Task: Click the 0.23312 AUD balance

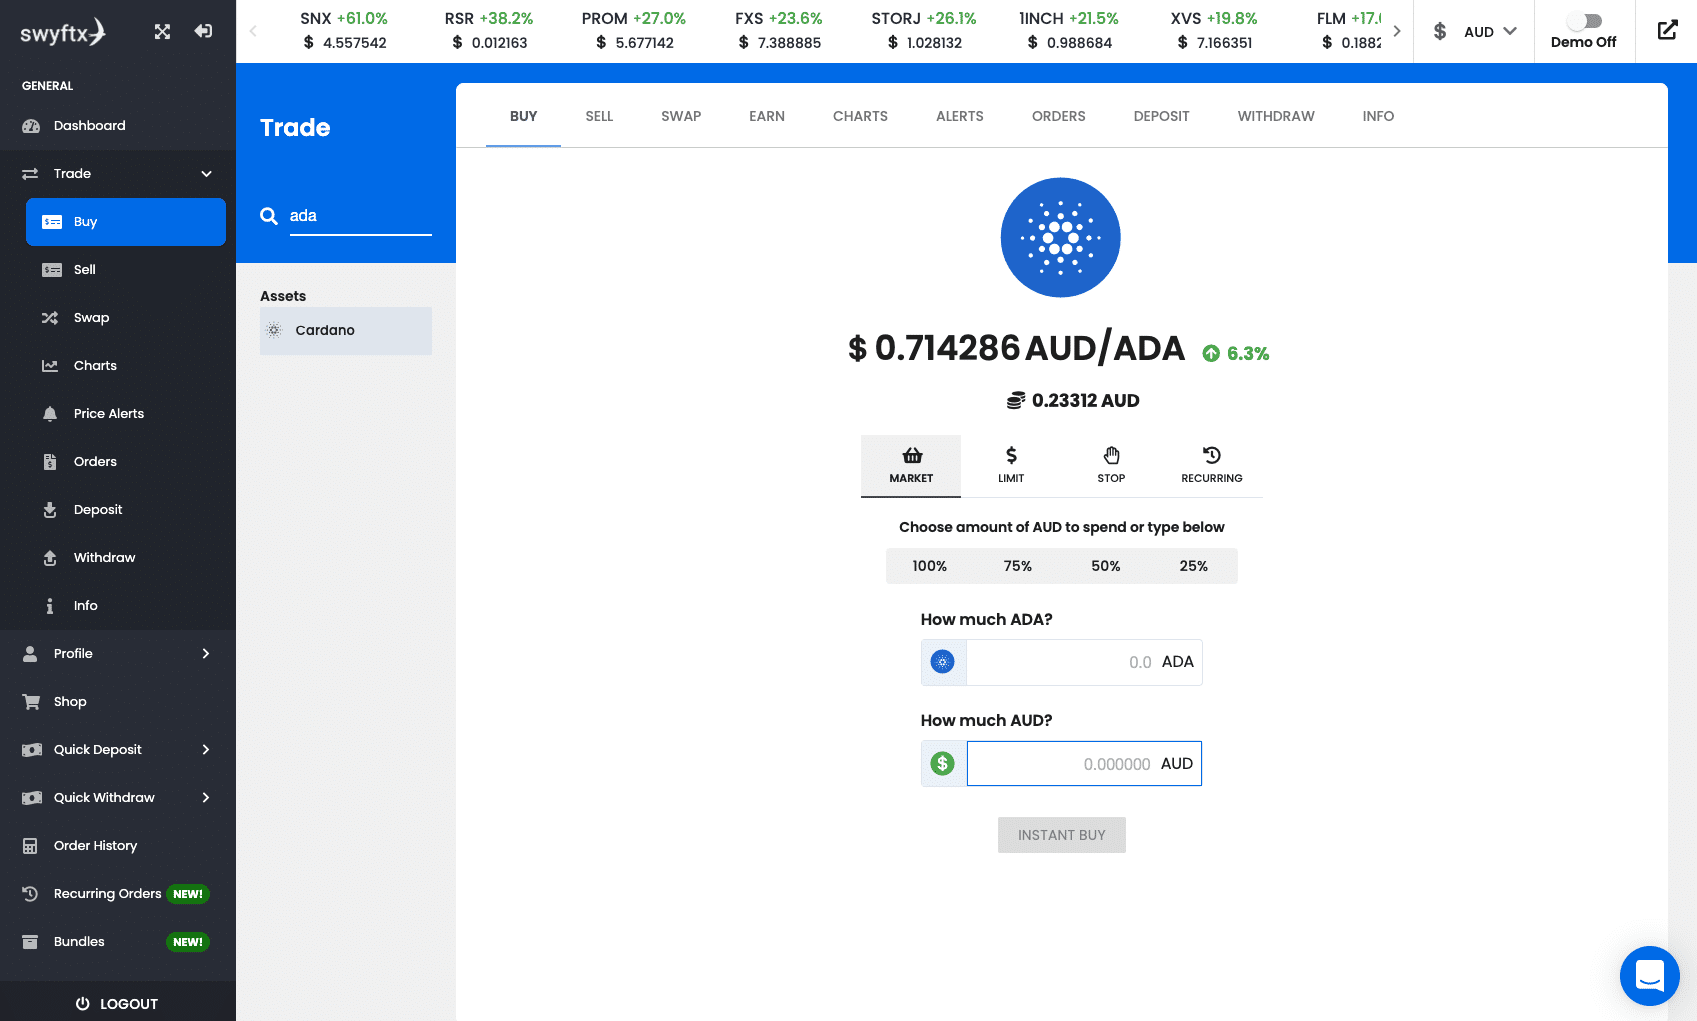Action: click(1073, 401)
